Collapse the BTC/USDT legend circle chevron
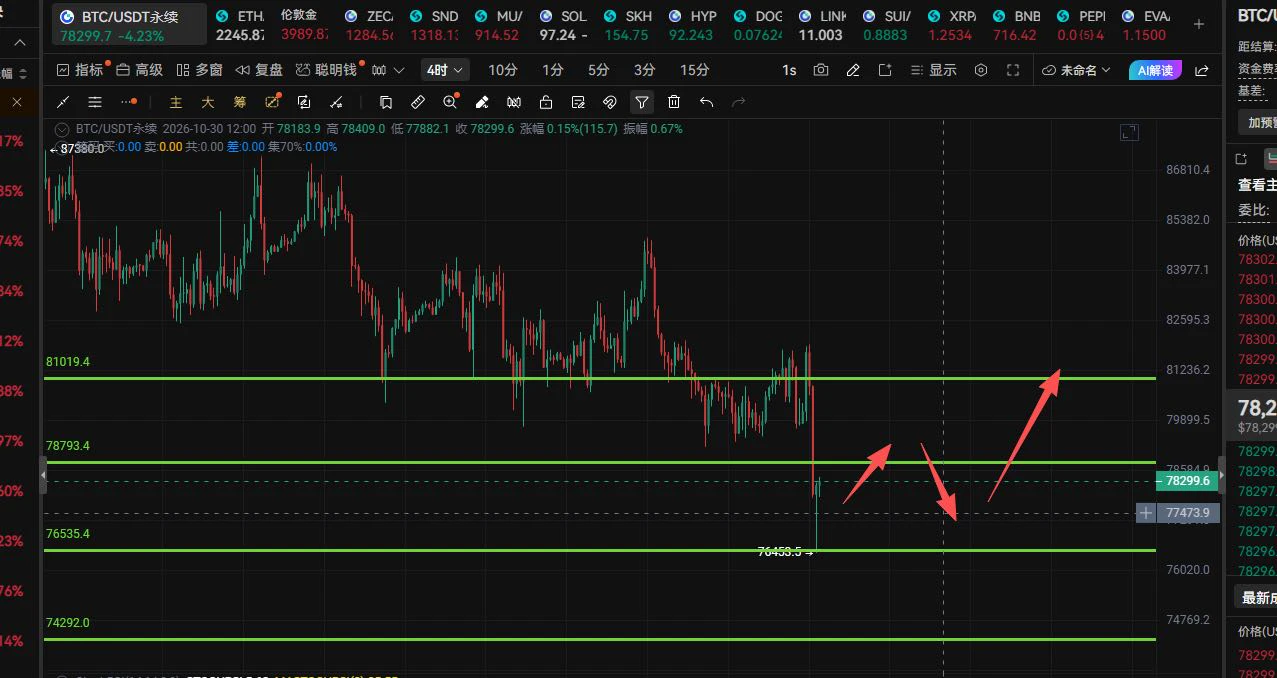Image resolution: width=1277 pixels, height=678 pixels. (62, 129)
